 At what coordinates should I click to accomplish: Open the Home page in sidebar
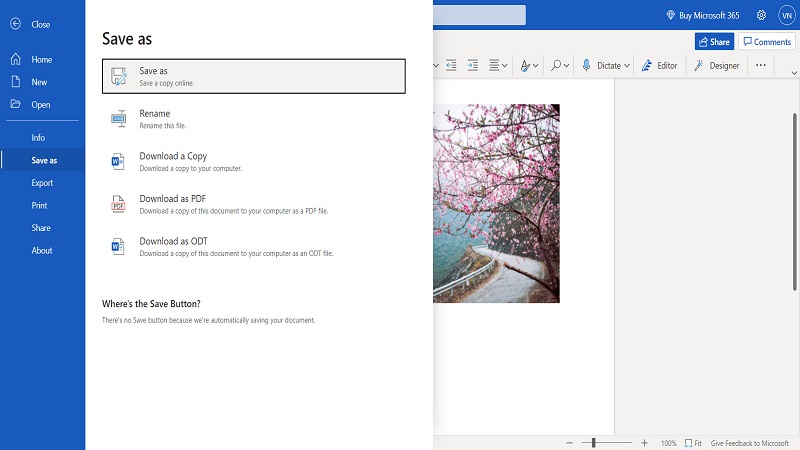coord(42,60)
